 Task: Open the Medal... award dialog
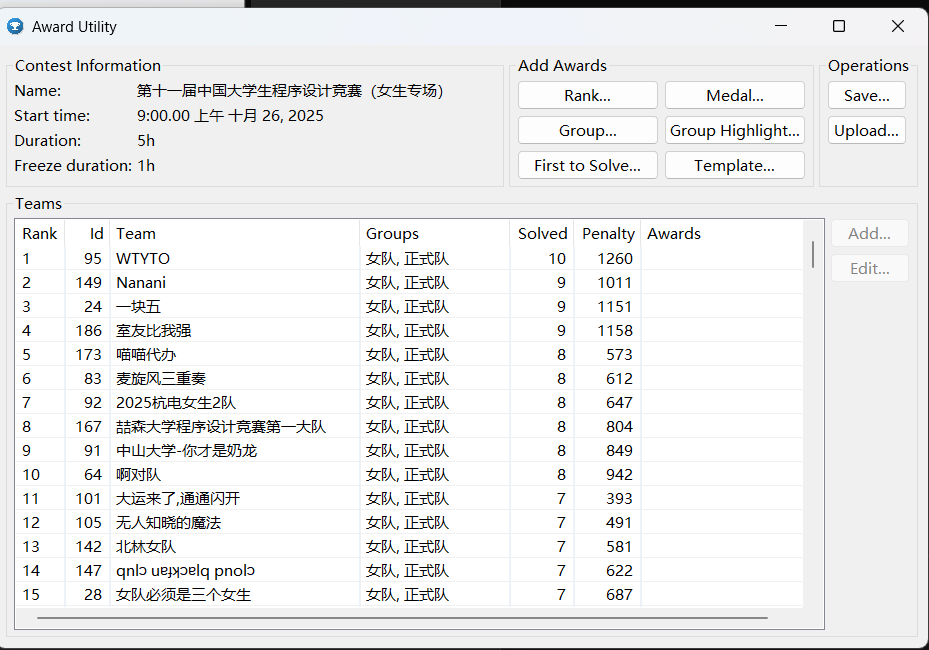(734, 96)
